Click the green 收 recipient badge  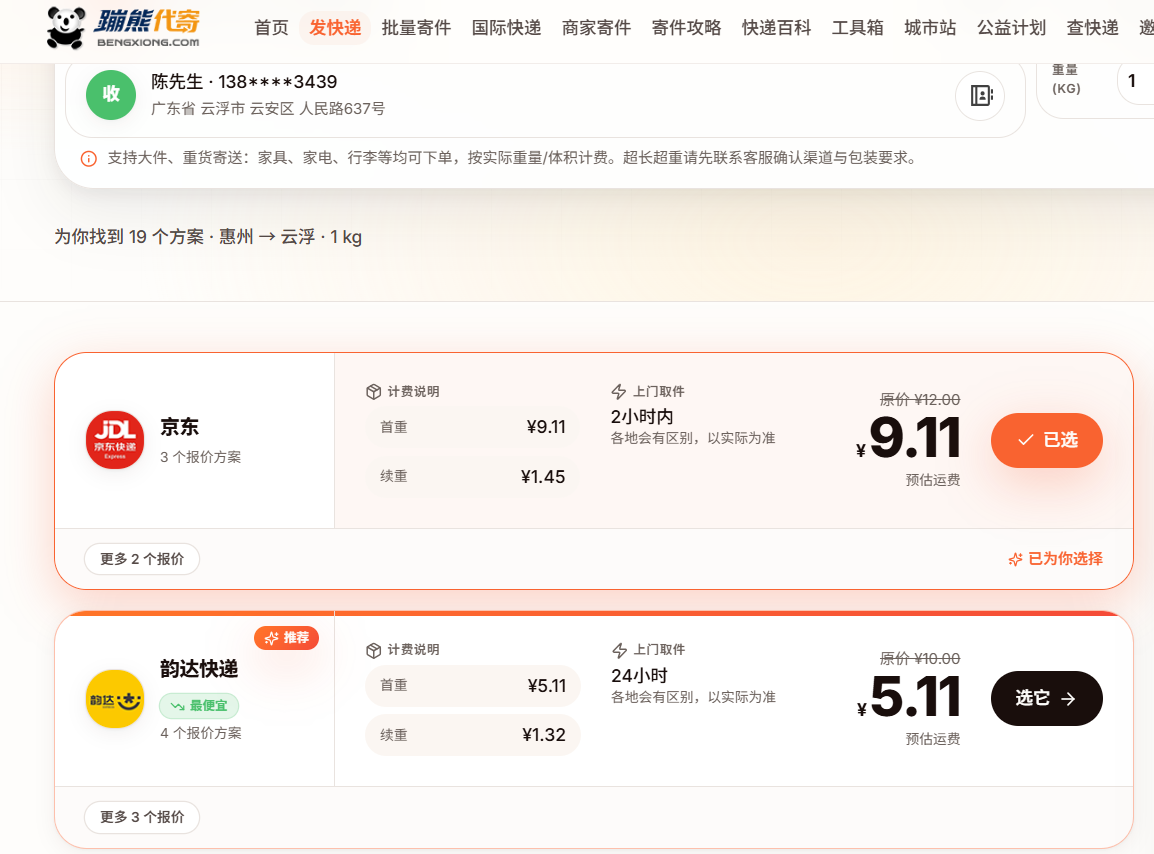111,94
